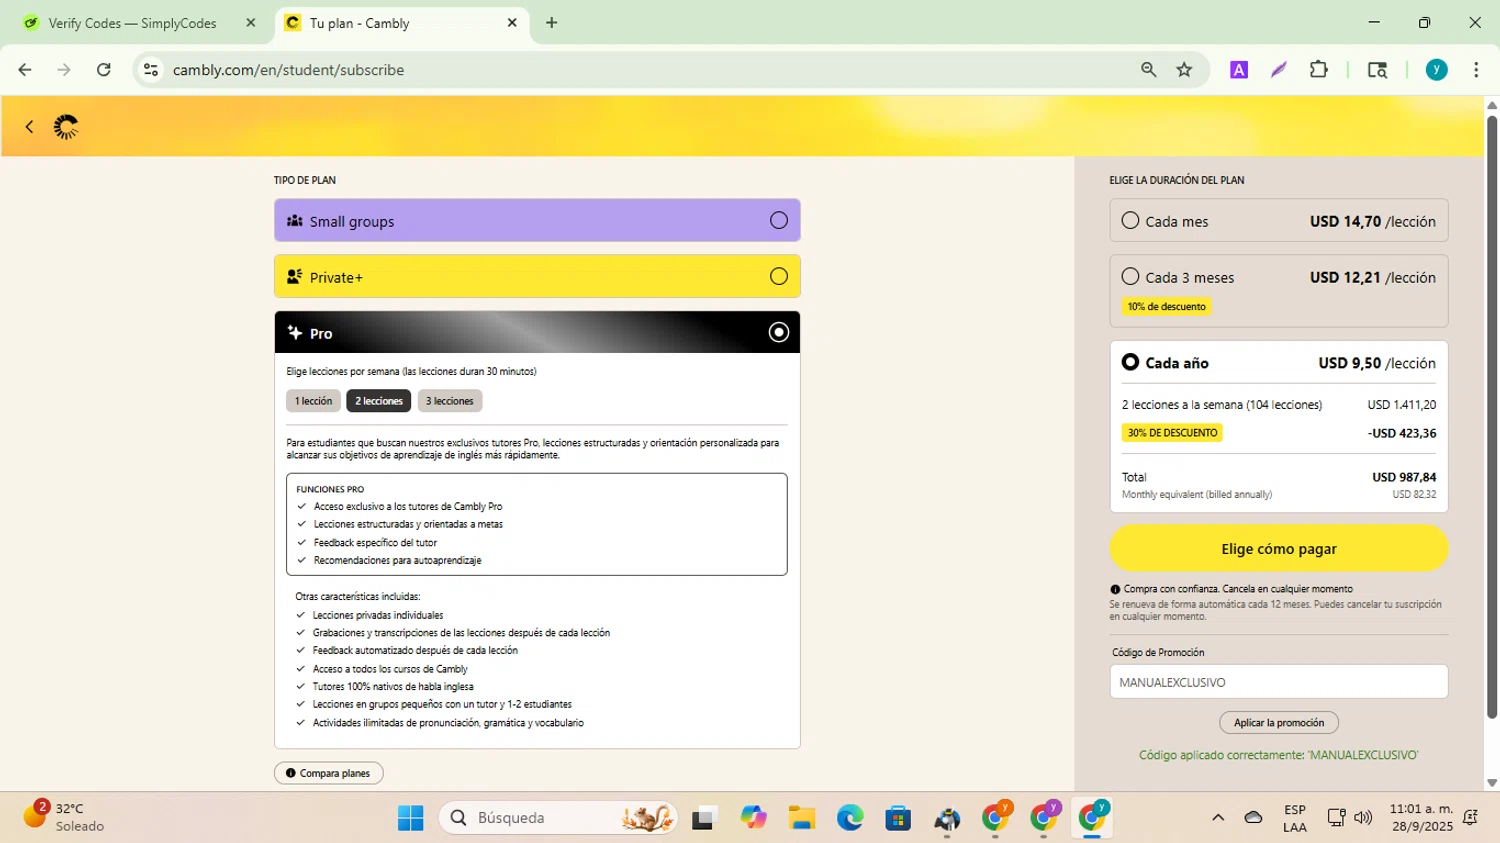Select the Small groups plan radio
This screenshot has width=1500, height=843.
click(779, 221)
